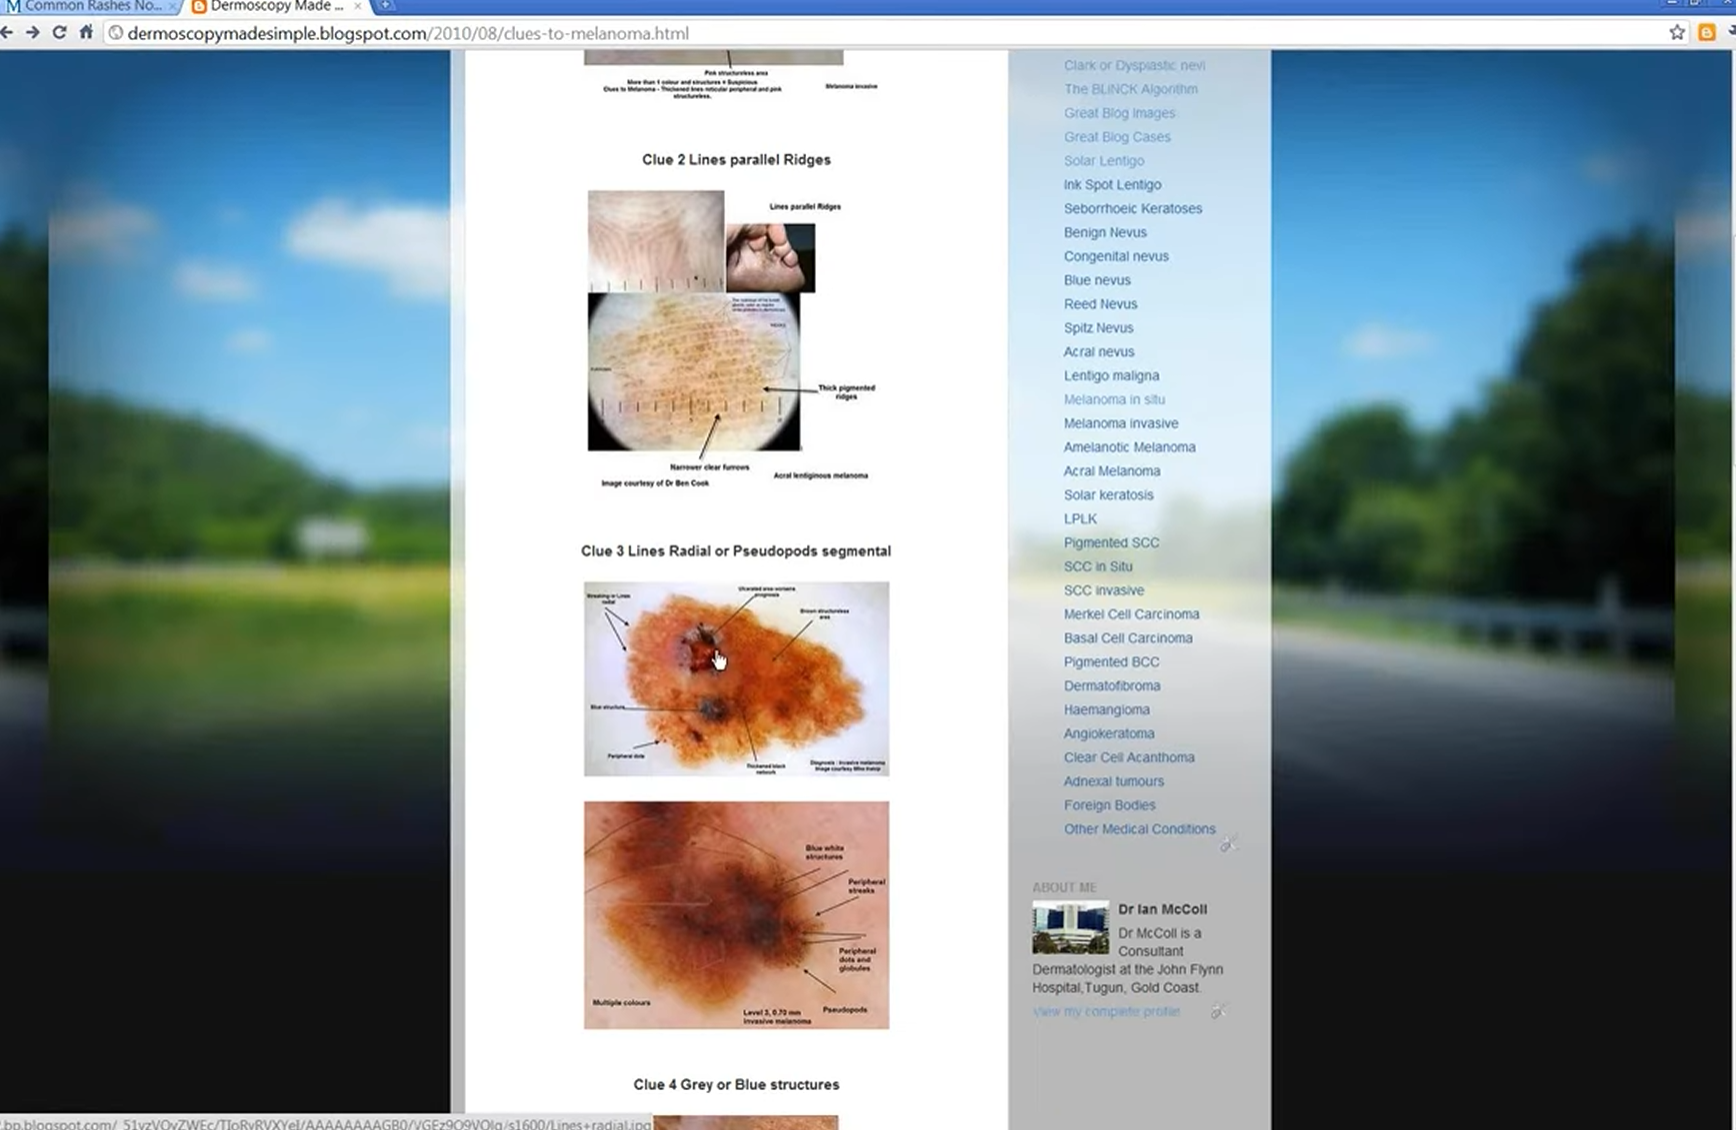Open the Melanoma in situ link
This screenshot has width=1736, height=1130.
click(x=1115, y=399)
